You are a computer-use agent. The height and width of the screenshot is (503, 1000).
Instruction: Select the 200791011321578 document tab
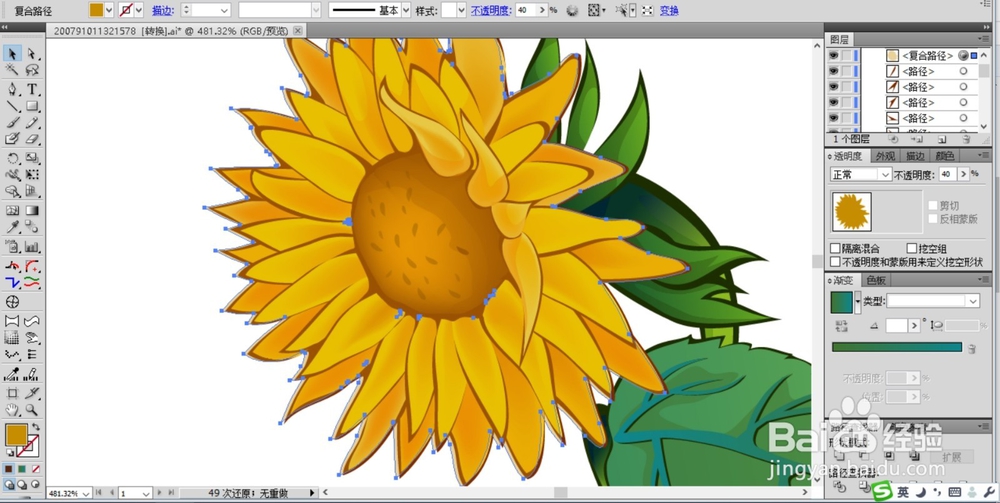(171, 31)
